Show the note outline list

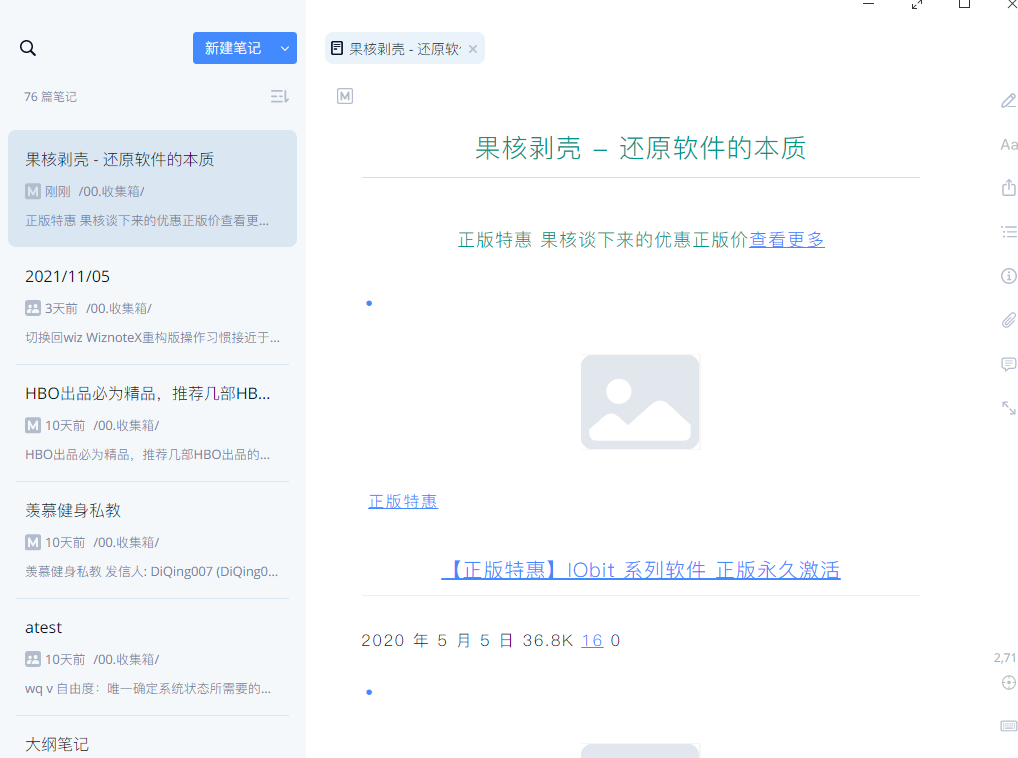(1009, 231)
